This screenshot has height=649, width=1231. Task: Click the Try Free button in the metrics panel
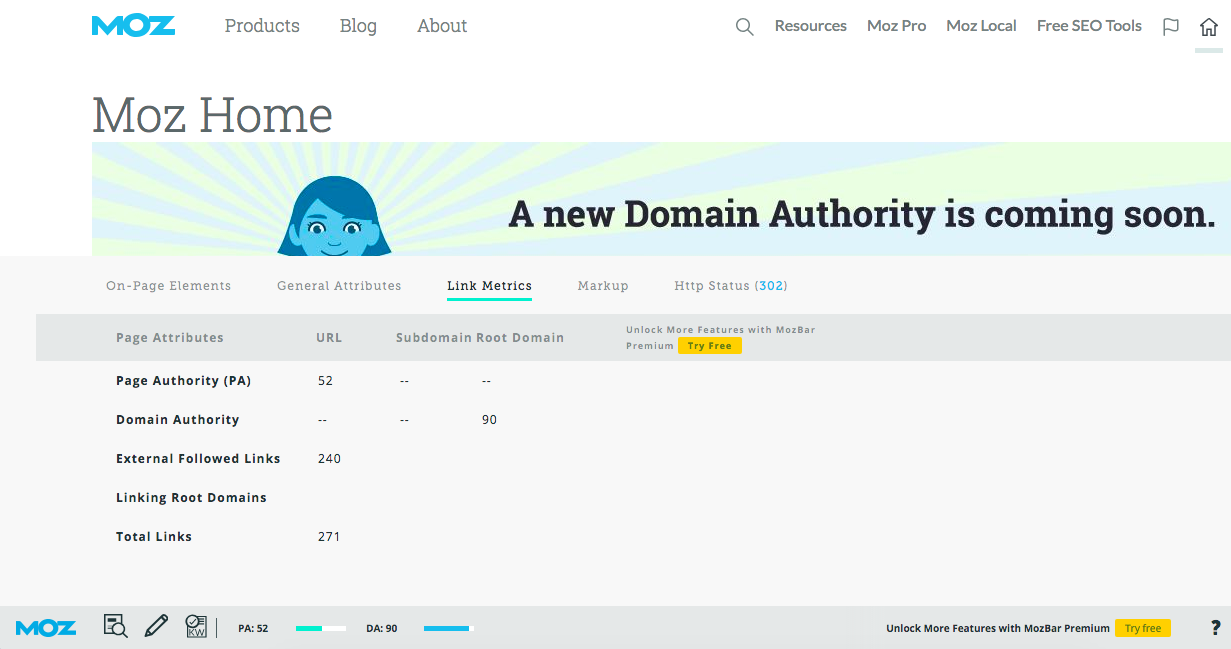pyautogui.click(x=709, y=345)
